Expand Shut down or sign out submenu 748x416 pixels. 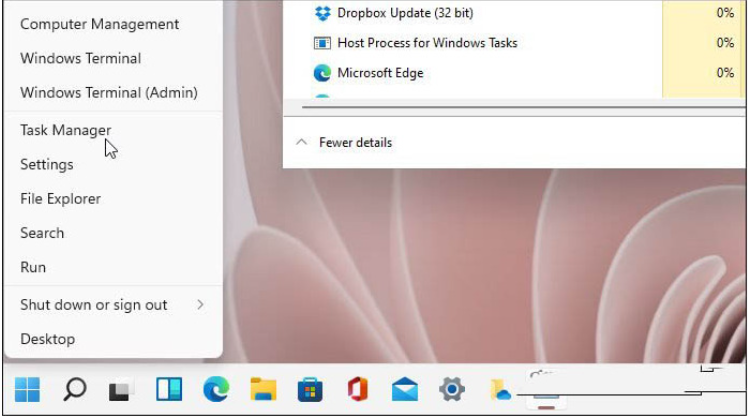click(x=110, y=305)
